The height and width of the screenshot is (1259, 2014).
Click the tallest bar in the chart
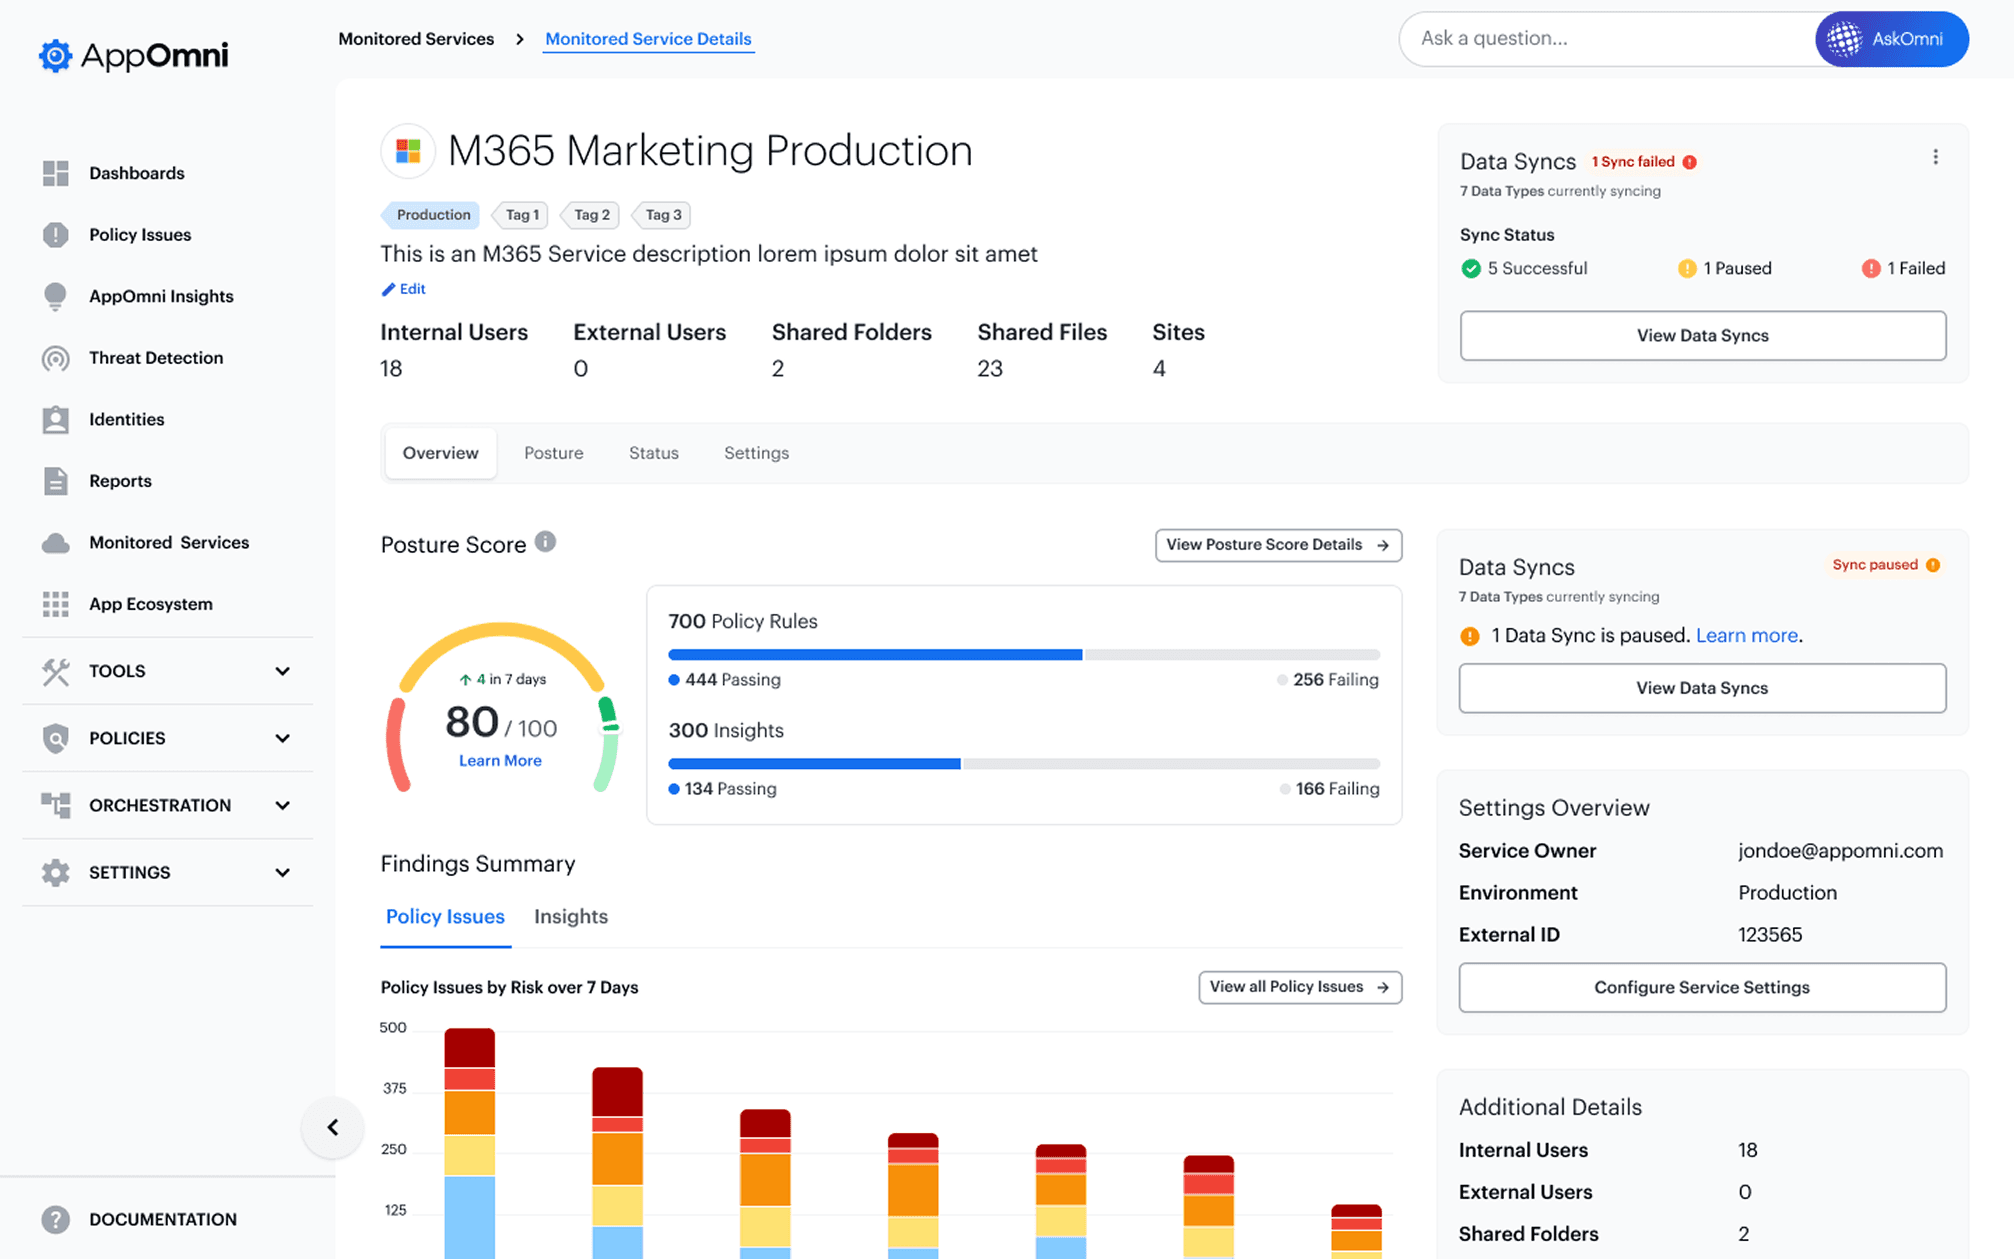tap(469, 1140)
